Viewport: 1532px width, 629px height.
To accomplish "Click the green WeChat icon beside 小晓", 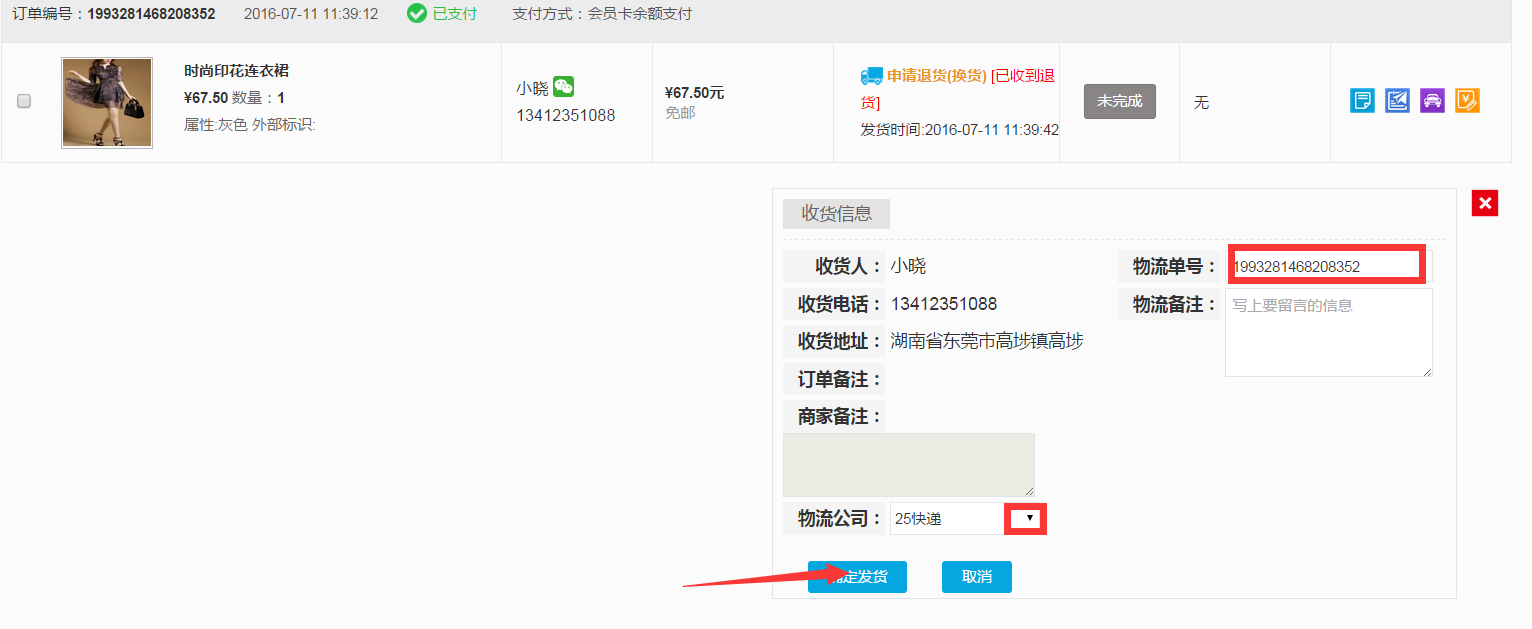I will tap(564, 87).
